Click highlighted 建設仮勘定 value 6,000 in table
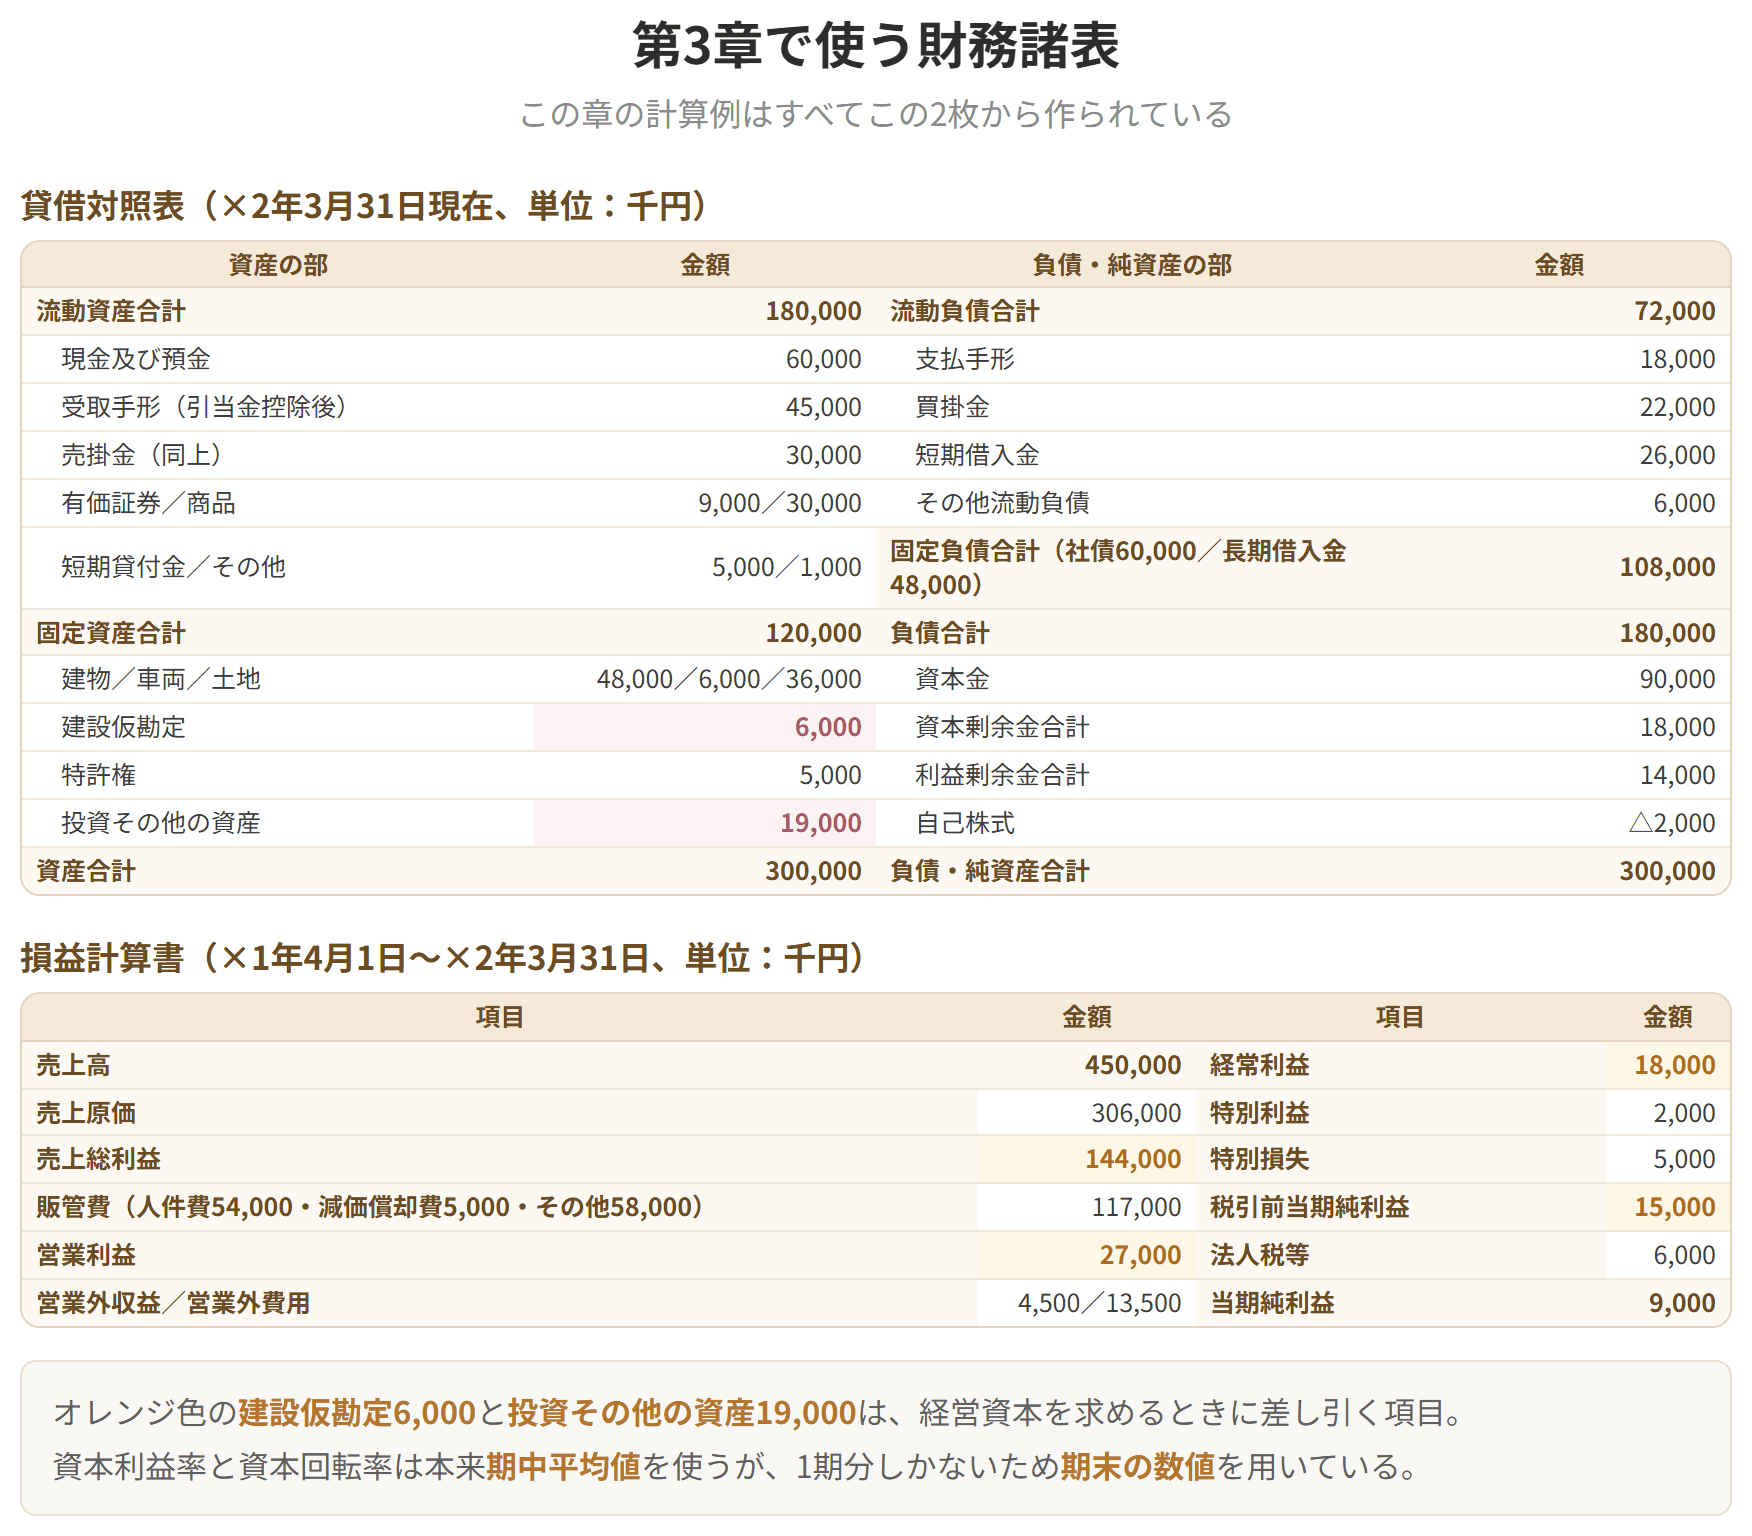Screen dimensions: 1752x1536 pyautogui.click(x=828, y=727)
